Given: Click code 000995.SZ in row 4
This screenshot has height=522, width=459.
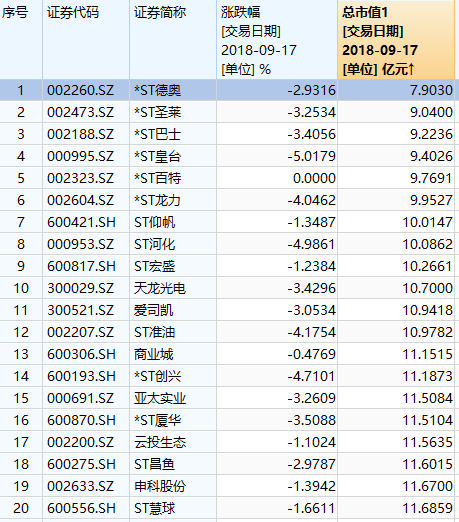Looking at the screenshot, I should coord(80,156).
